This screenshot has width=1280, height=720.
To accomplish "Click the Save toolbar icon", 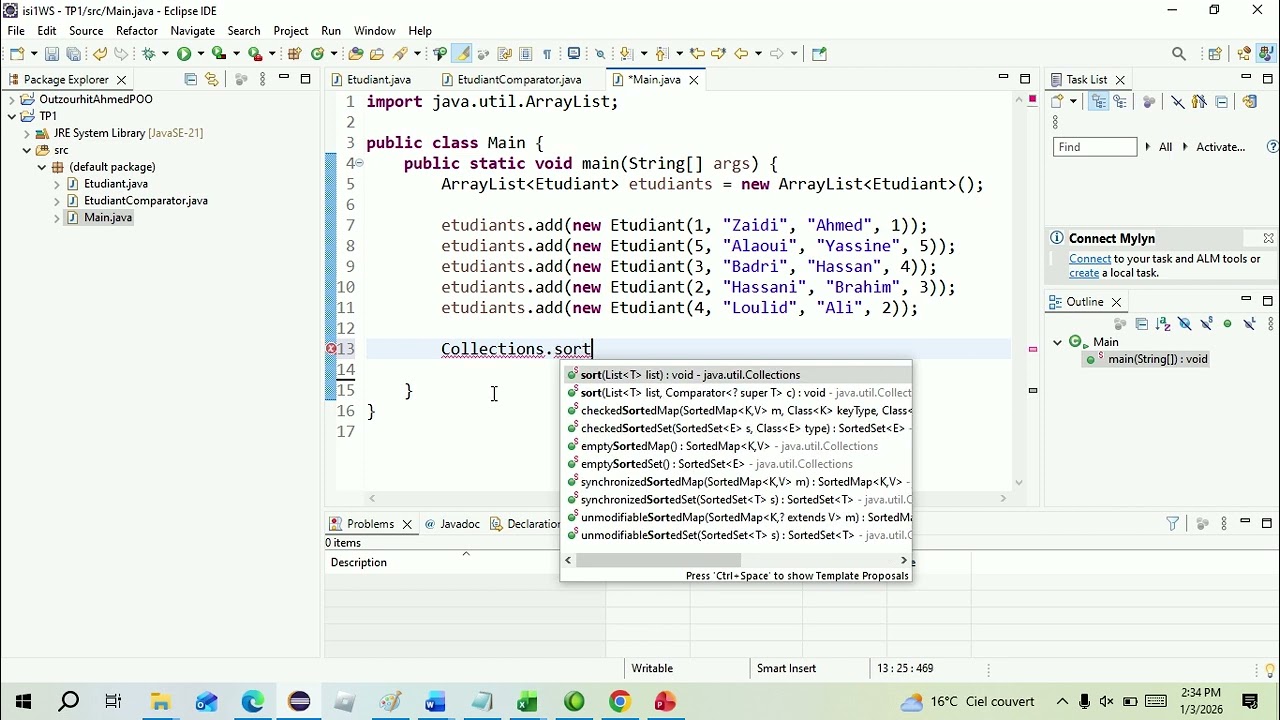I will pos(52,54).
